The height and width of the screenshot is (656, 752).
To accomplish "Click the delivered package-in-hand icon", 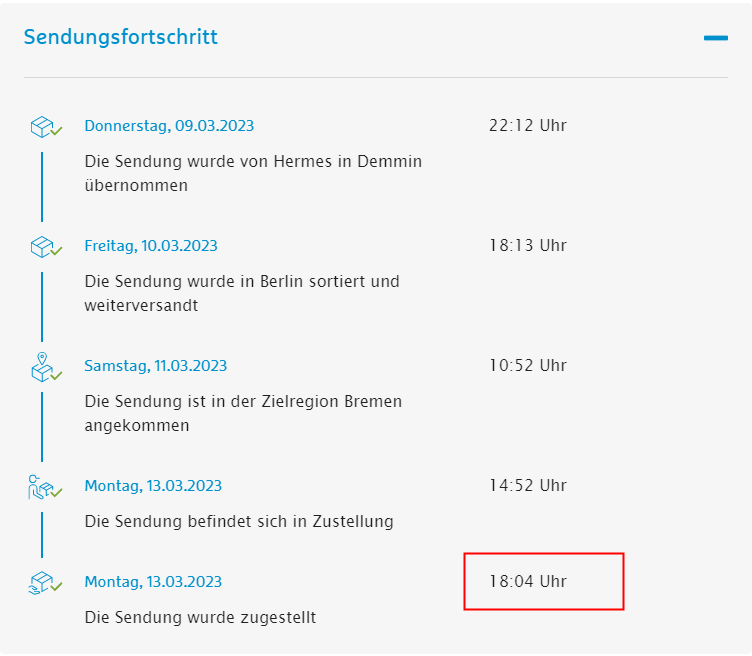I will point(45,583).
